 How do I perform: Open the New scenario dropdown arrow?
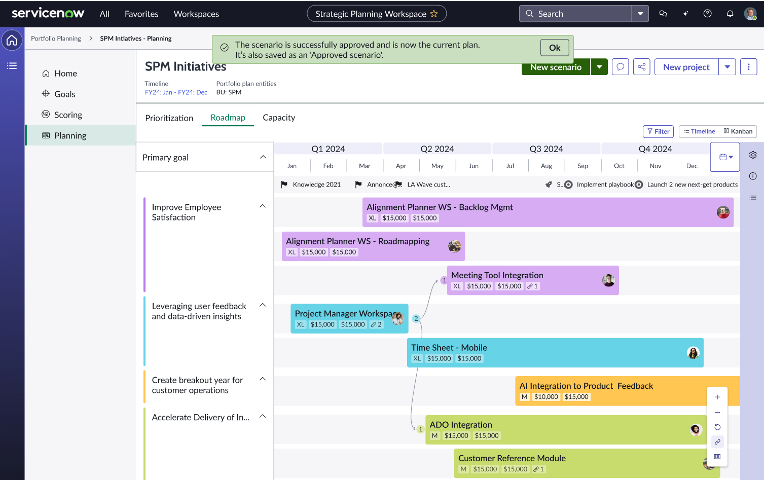pyautogui.click(x=598, y=67)
